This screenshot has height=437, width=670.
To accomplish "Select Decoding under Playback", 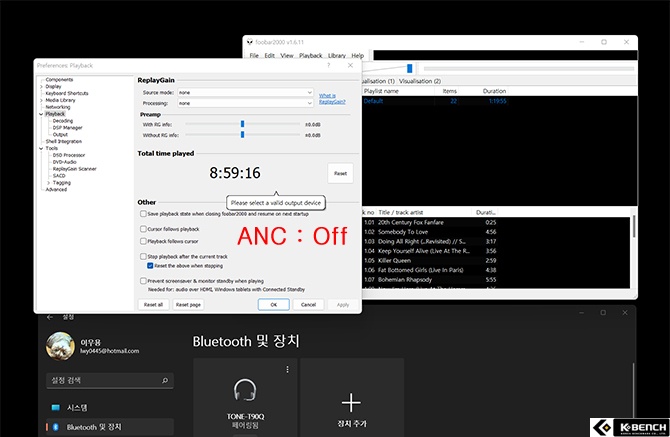I will click(x=63, y=121).
